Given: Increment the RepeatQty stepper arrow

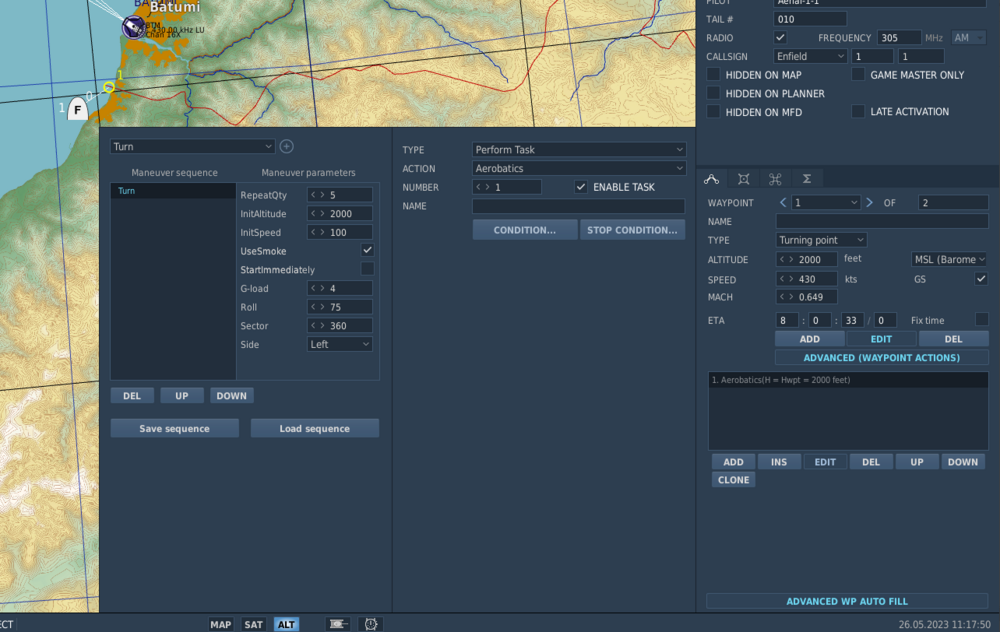Looking at the screenshot, I should pos(323,195).
